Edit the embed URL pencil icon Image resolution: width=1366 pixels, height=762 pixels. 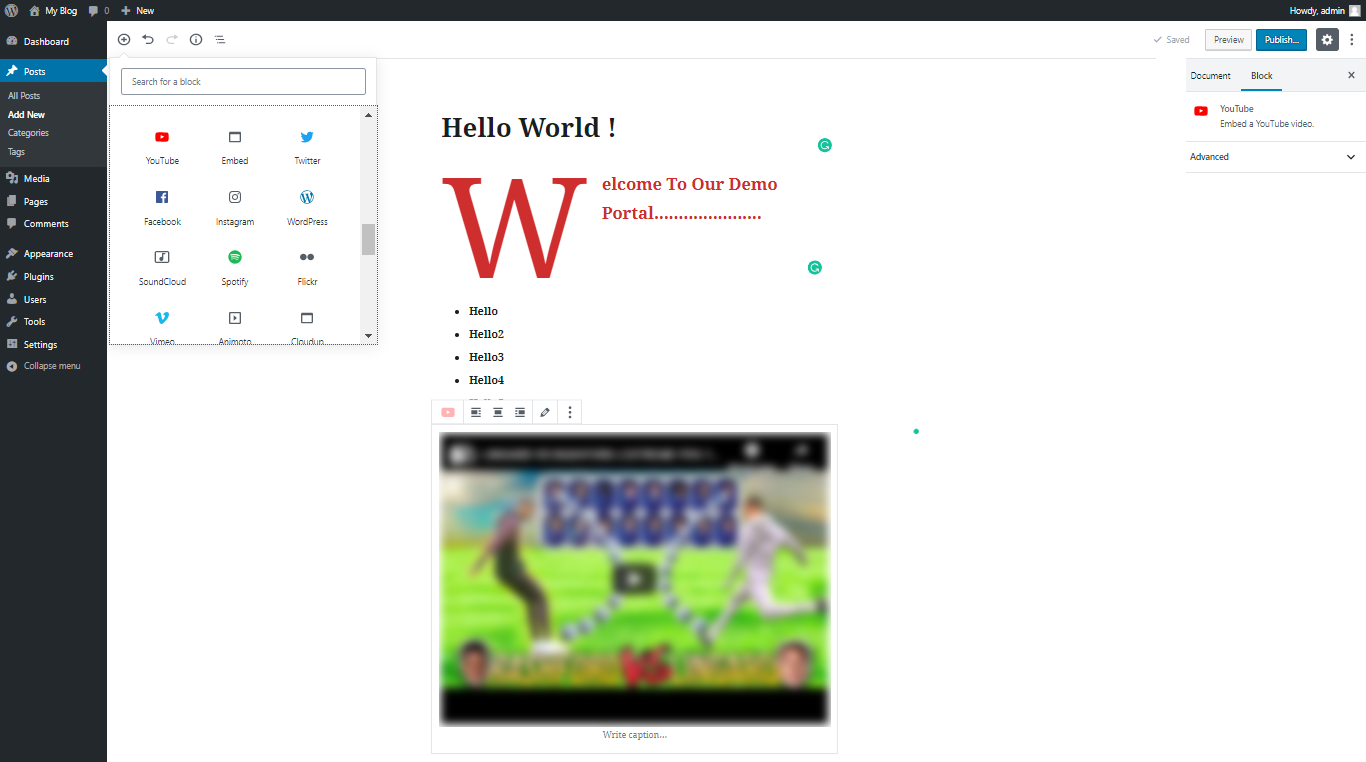tap(545, 412)
